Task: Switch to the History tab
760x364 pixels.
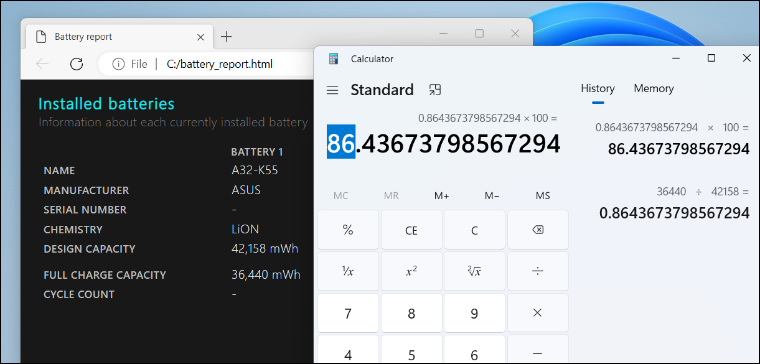Action: pyautogui.click(x=598, y=89)
